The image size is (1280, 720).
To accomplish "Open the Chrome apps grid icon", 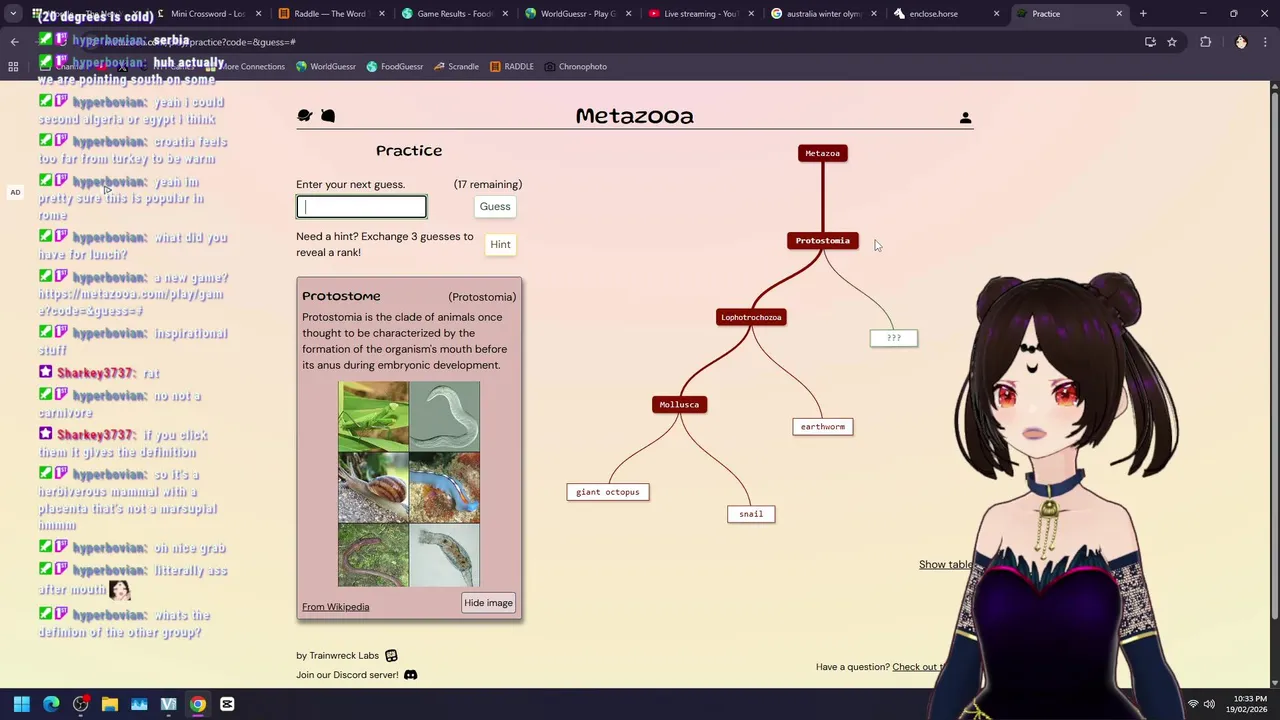I will 13,67.
